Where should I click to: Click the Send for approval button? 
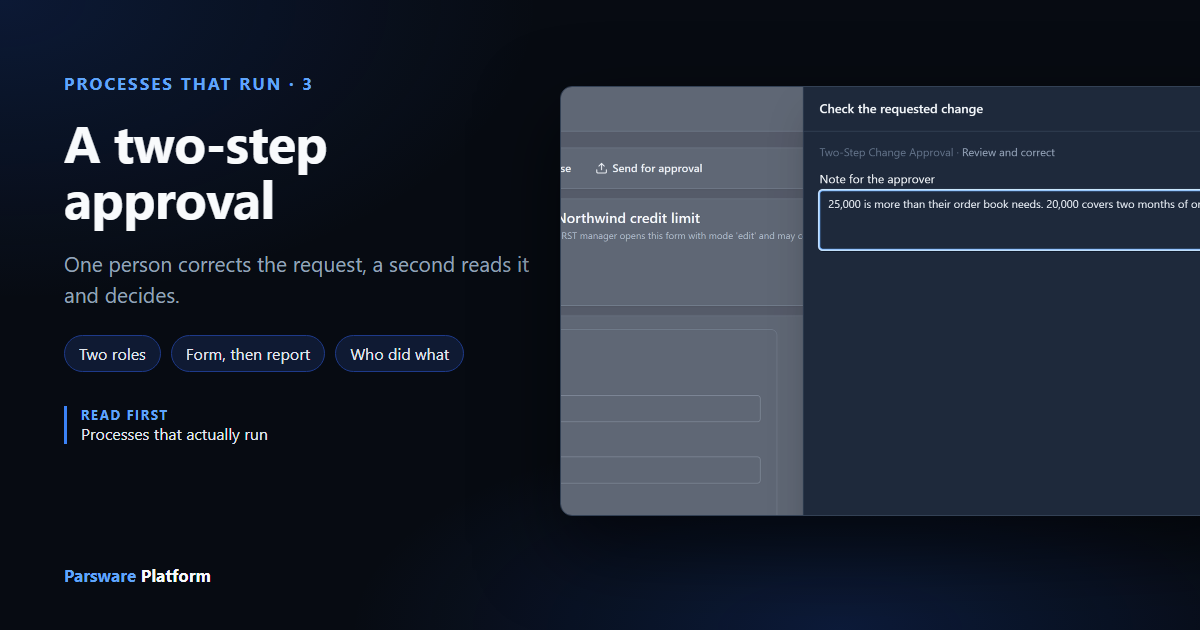tap(648, 168)
